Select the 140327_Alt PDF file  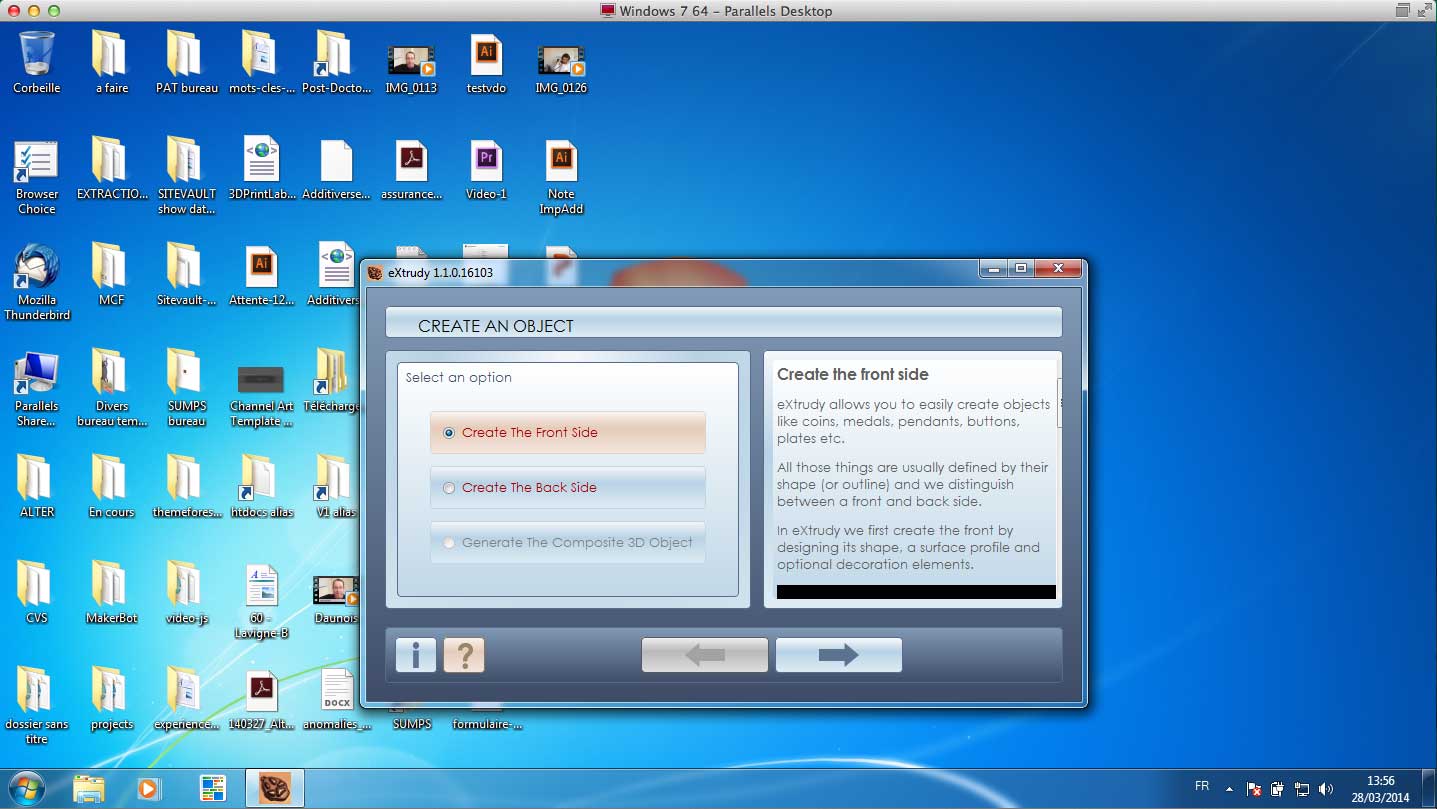(x=261, y=700)
